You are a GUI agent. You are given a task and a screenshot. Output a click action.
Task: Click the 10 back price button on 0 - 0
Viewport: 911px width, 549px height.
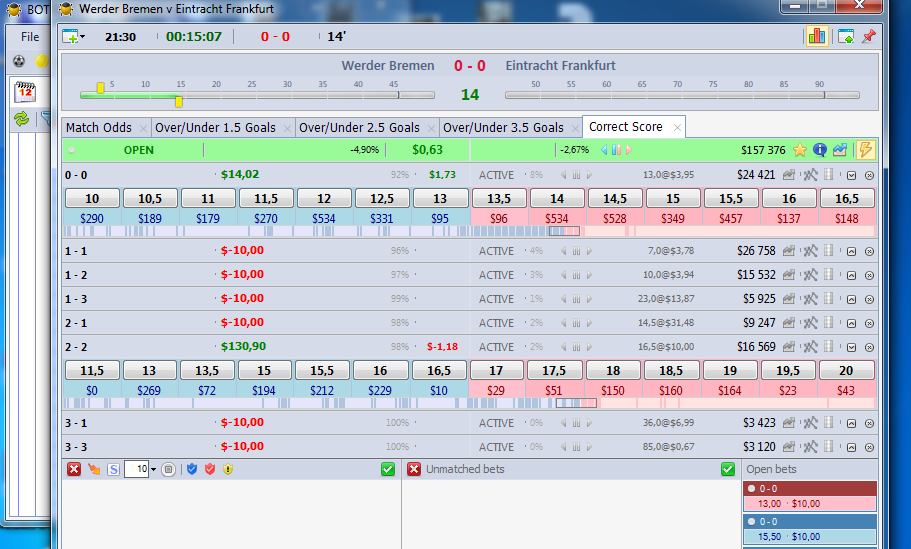pyautogui.click(x=92, y=199)
